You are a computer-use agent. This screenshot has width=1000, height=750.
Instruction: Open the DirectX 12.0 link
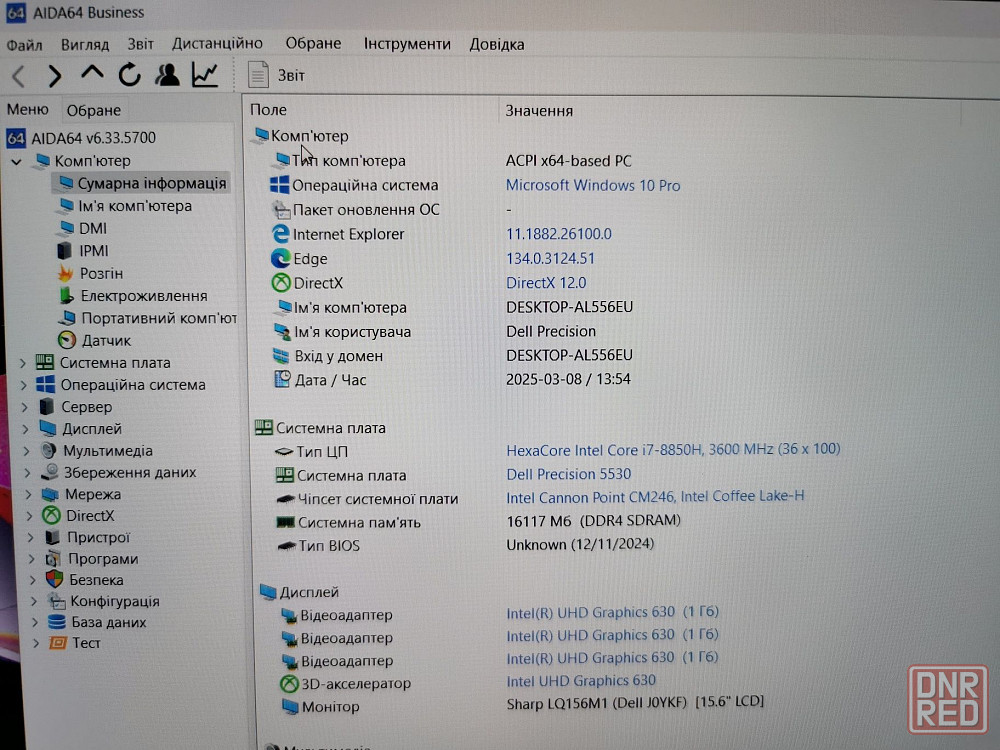pos(546,283)
